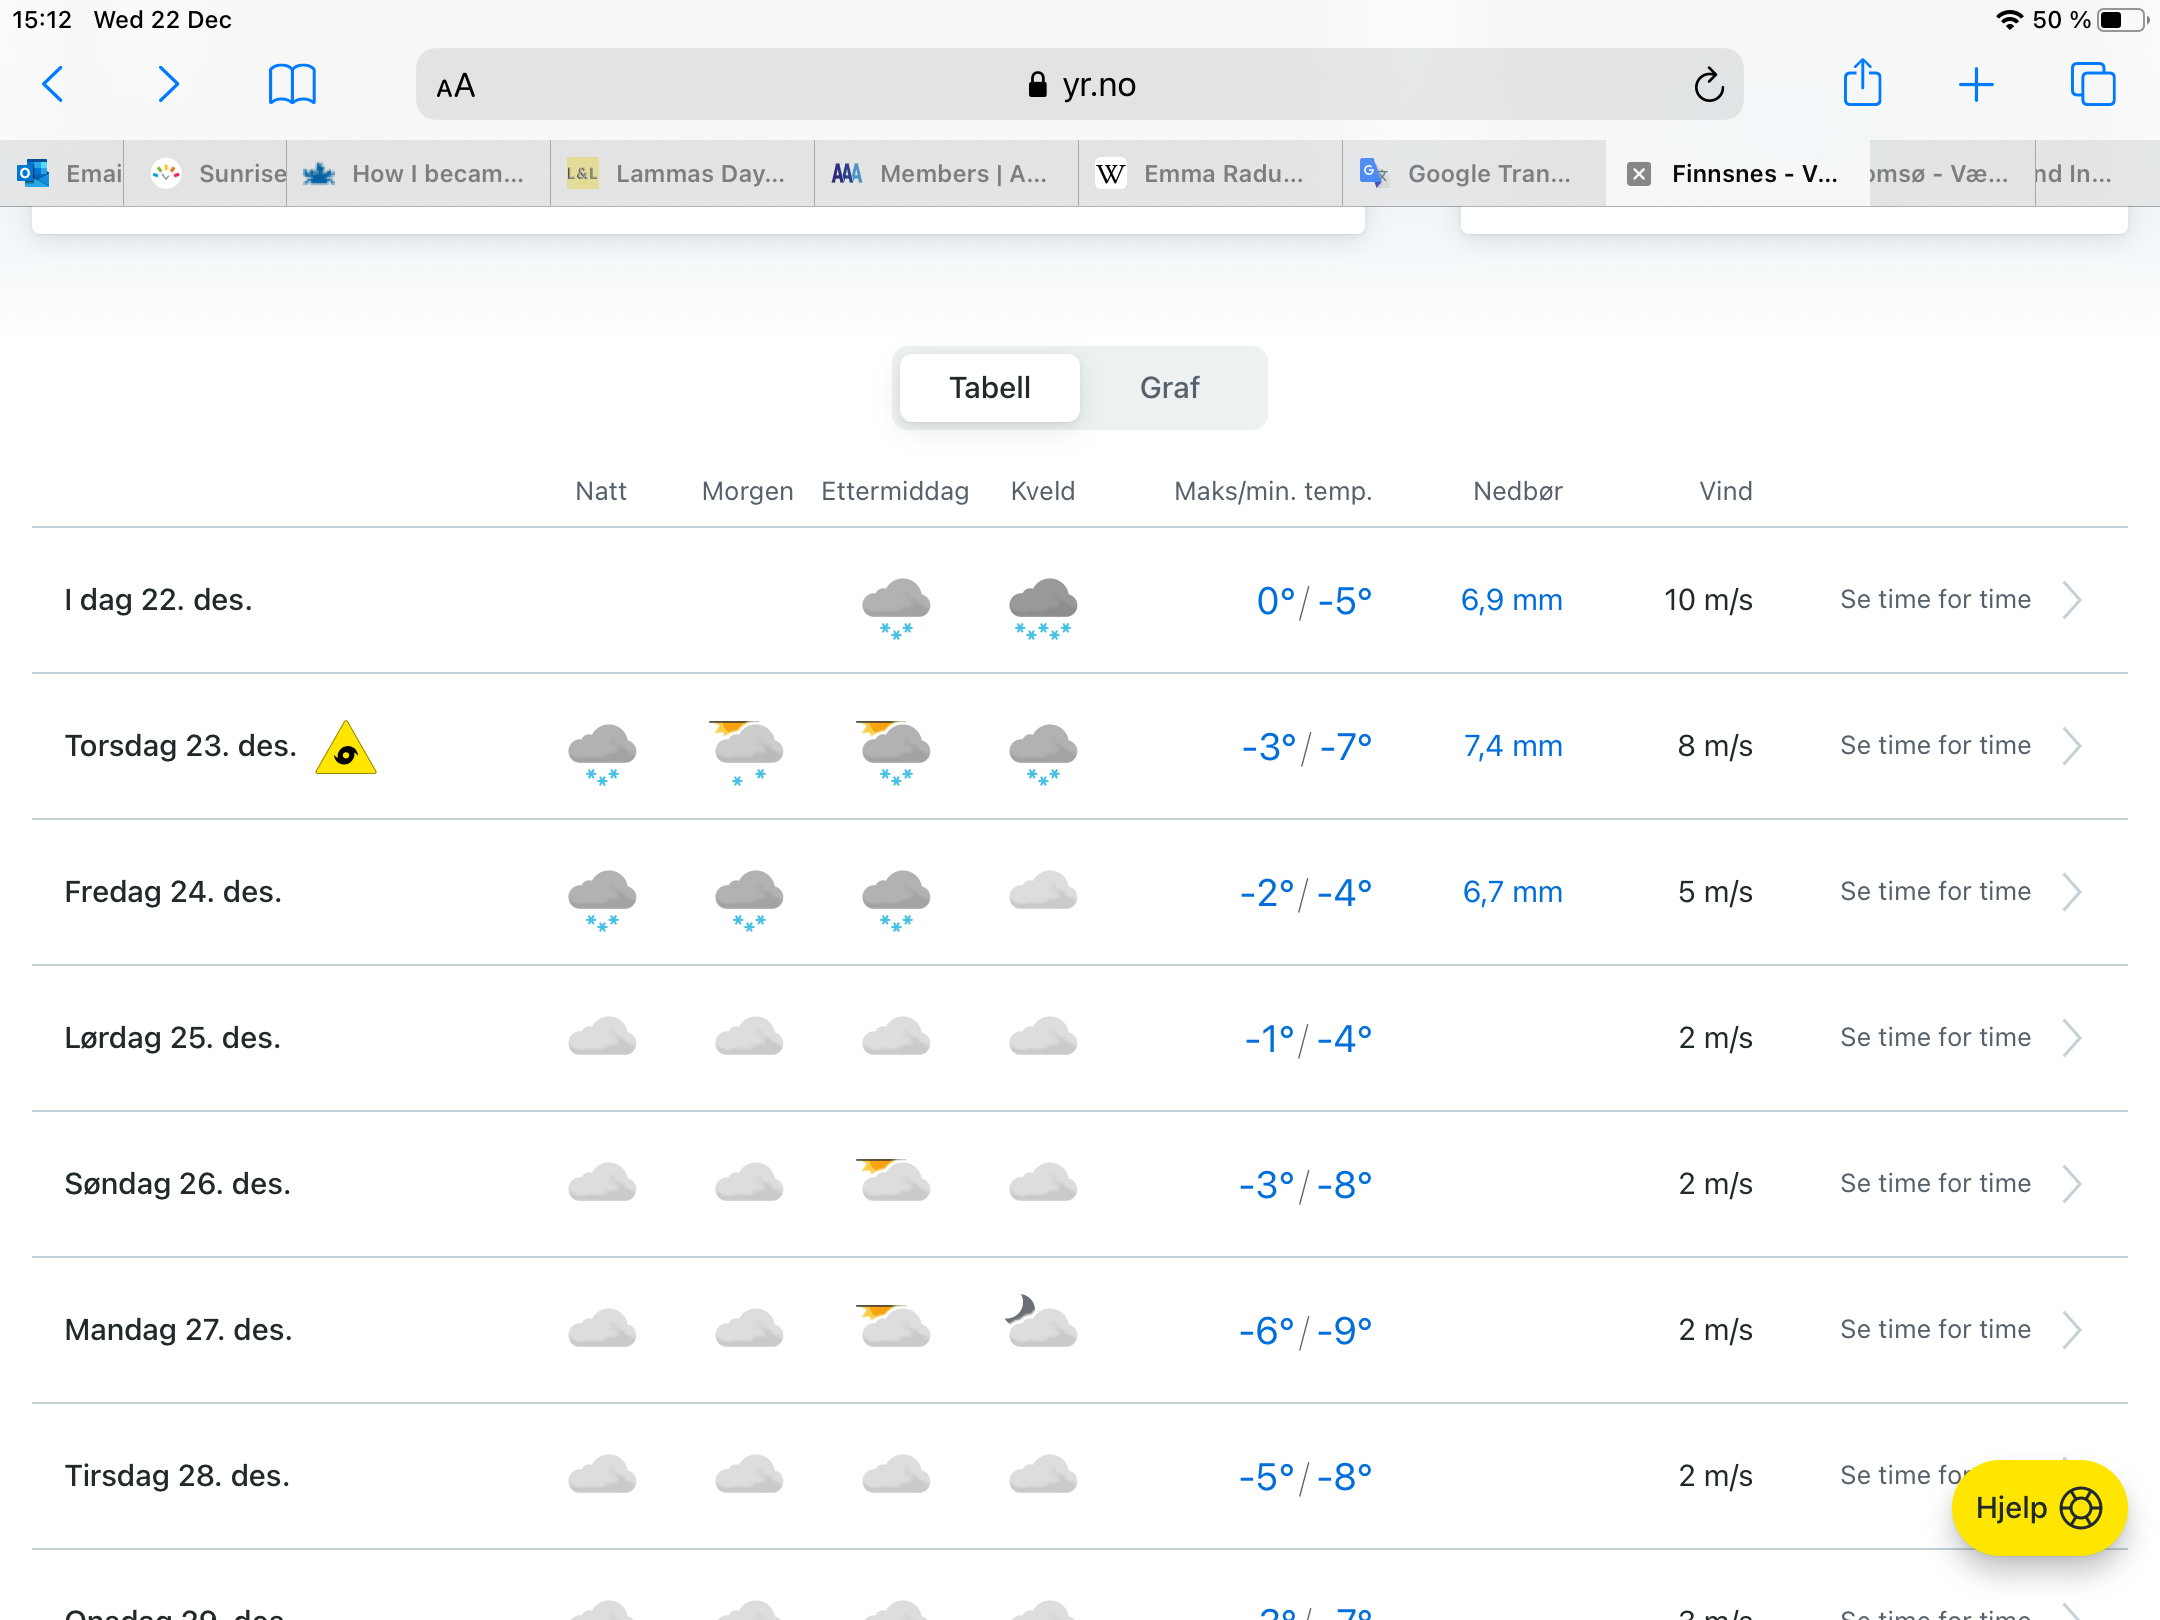Close the Finnsnes tab
Screen dimensions: 2160x1620
pyautogui.click(x=1638, y=174)
